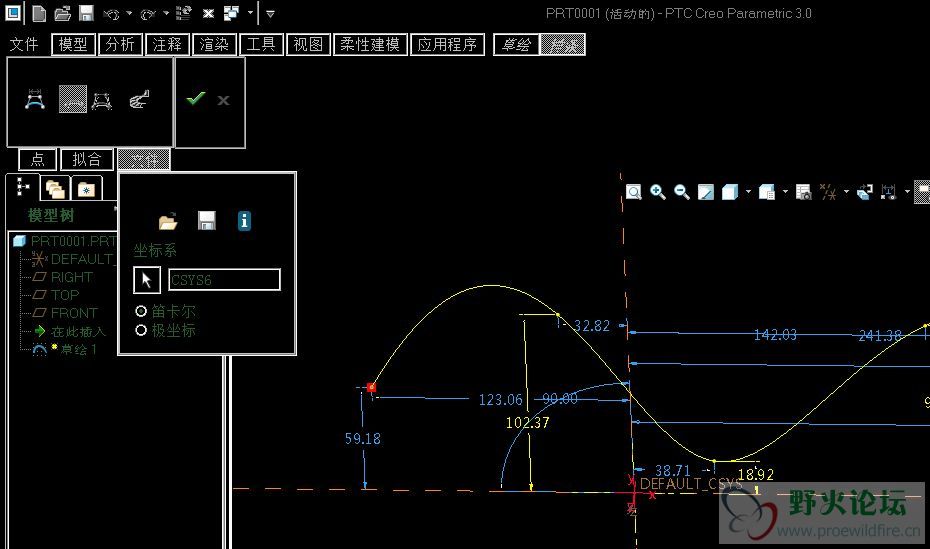Image resolution: width=930 pixels, height=549 pixels.
Task: Switch to the 应用程序 tab
Action: [x=447, y=44]
